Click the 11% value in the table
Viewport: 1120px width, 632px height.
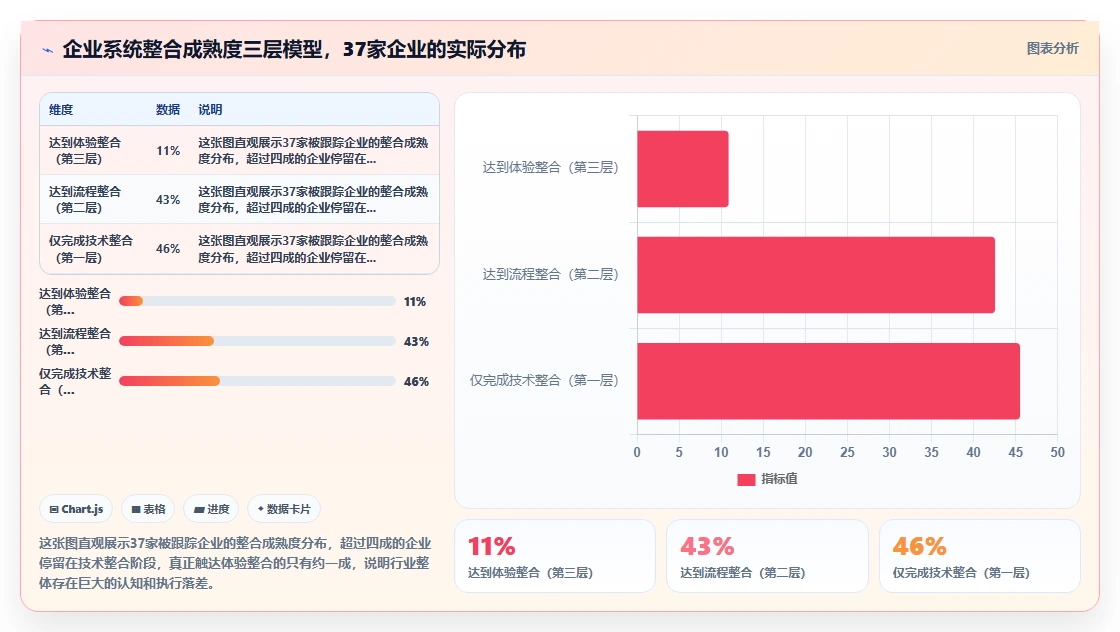168,151
